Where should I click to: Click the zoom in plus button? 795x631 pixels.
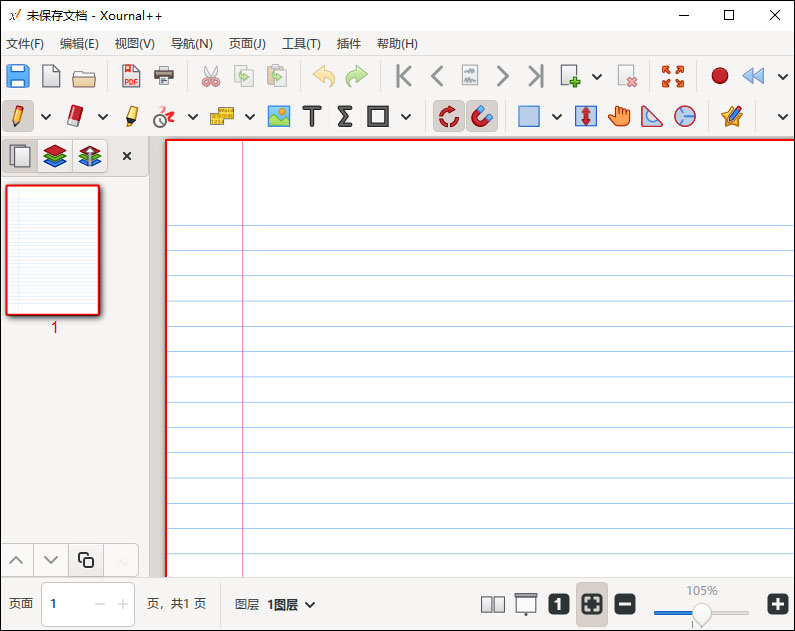(x=777, y=604)
